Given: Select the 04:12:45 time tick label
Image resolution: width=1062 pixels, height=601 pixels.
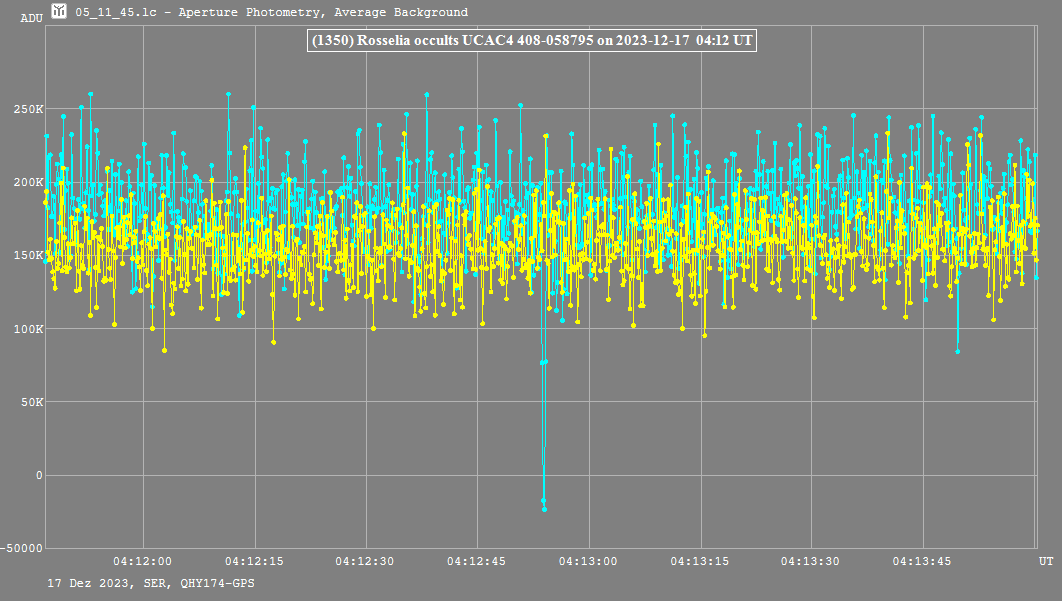Looking at the screenshot, I should point(476,562).
